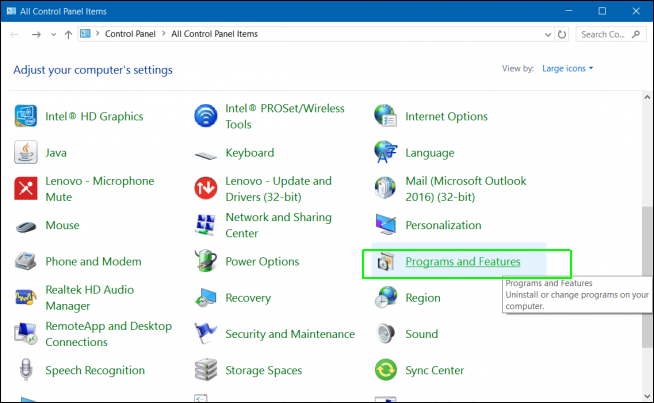This screenshot has height=403, width=654.
Task: Click the Network and Sharing Center icon
Action: [206, 225]
